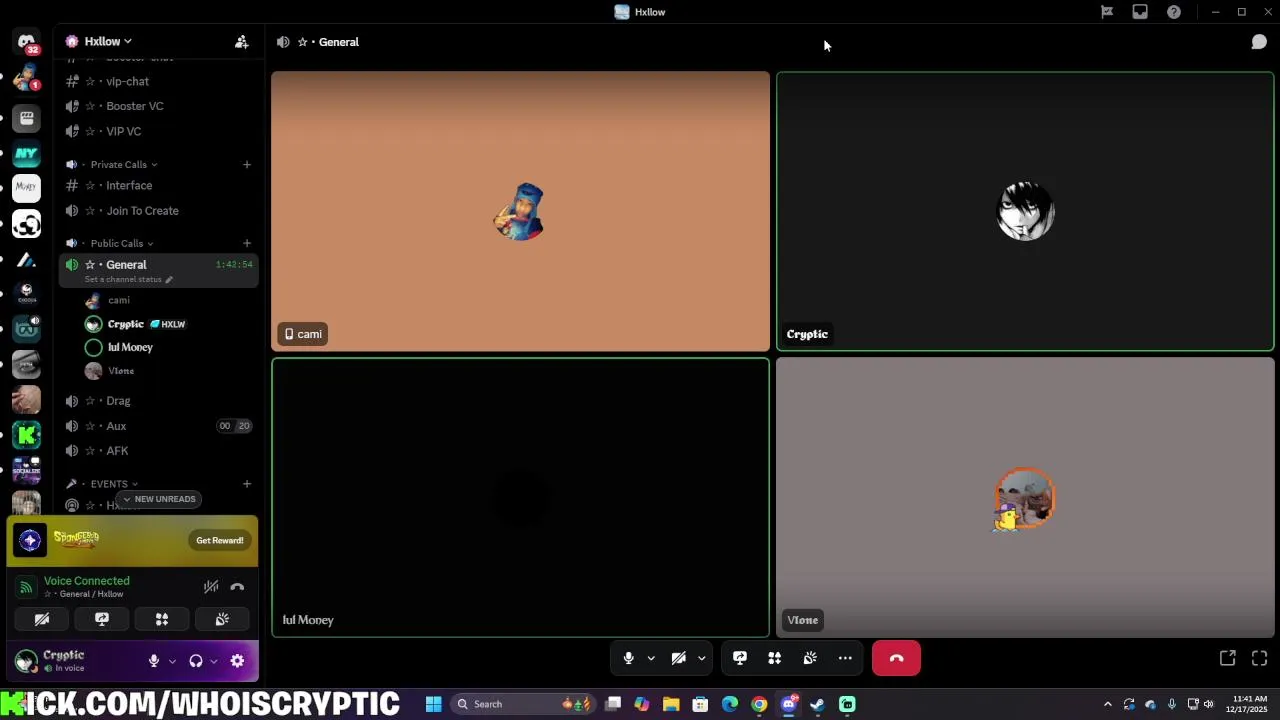
Task: Toggle mute in user panel
Action: coord(154,661)
